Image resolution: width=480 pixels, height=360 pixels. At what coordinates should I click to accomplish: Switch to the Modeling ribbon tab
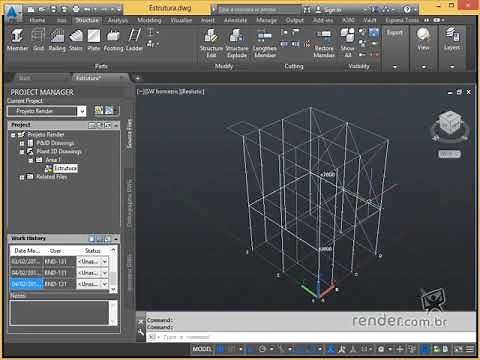(x=149, y=20)
